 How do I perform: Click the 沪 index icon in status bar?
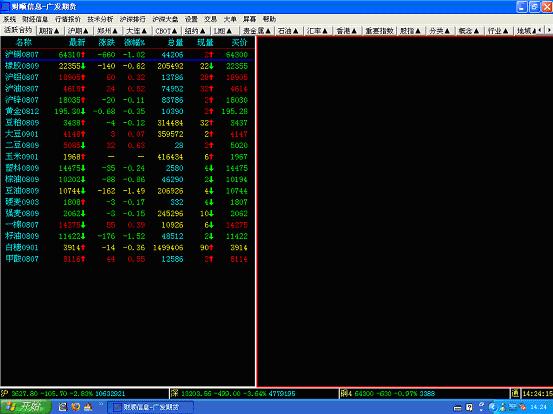pos(5,393)
